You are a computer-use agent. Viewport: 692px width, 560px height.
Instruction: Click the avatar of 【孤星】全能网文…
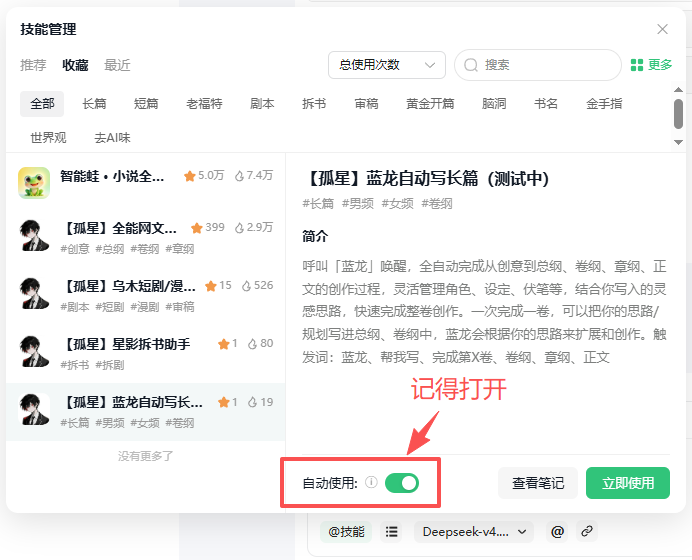pyautogui.click(x=34, y=236)
